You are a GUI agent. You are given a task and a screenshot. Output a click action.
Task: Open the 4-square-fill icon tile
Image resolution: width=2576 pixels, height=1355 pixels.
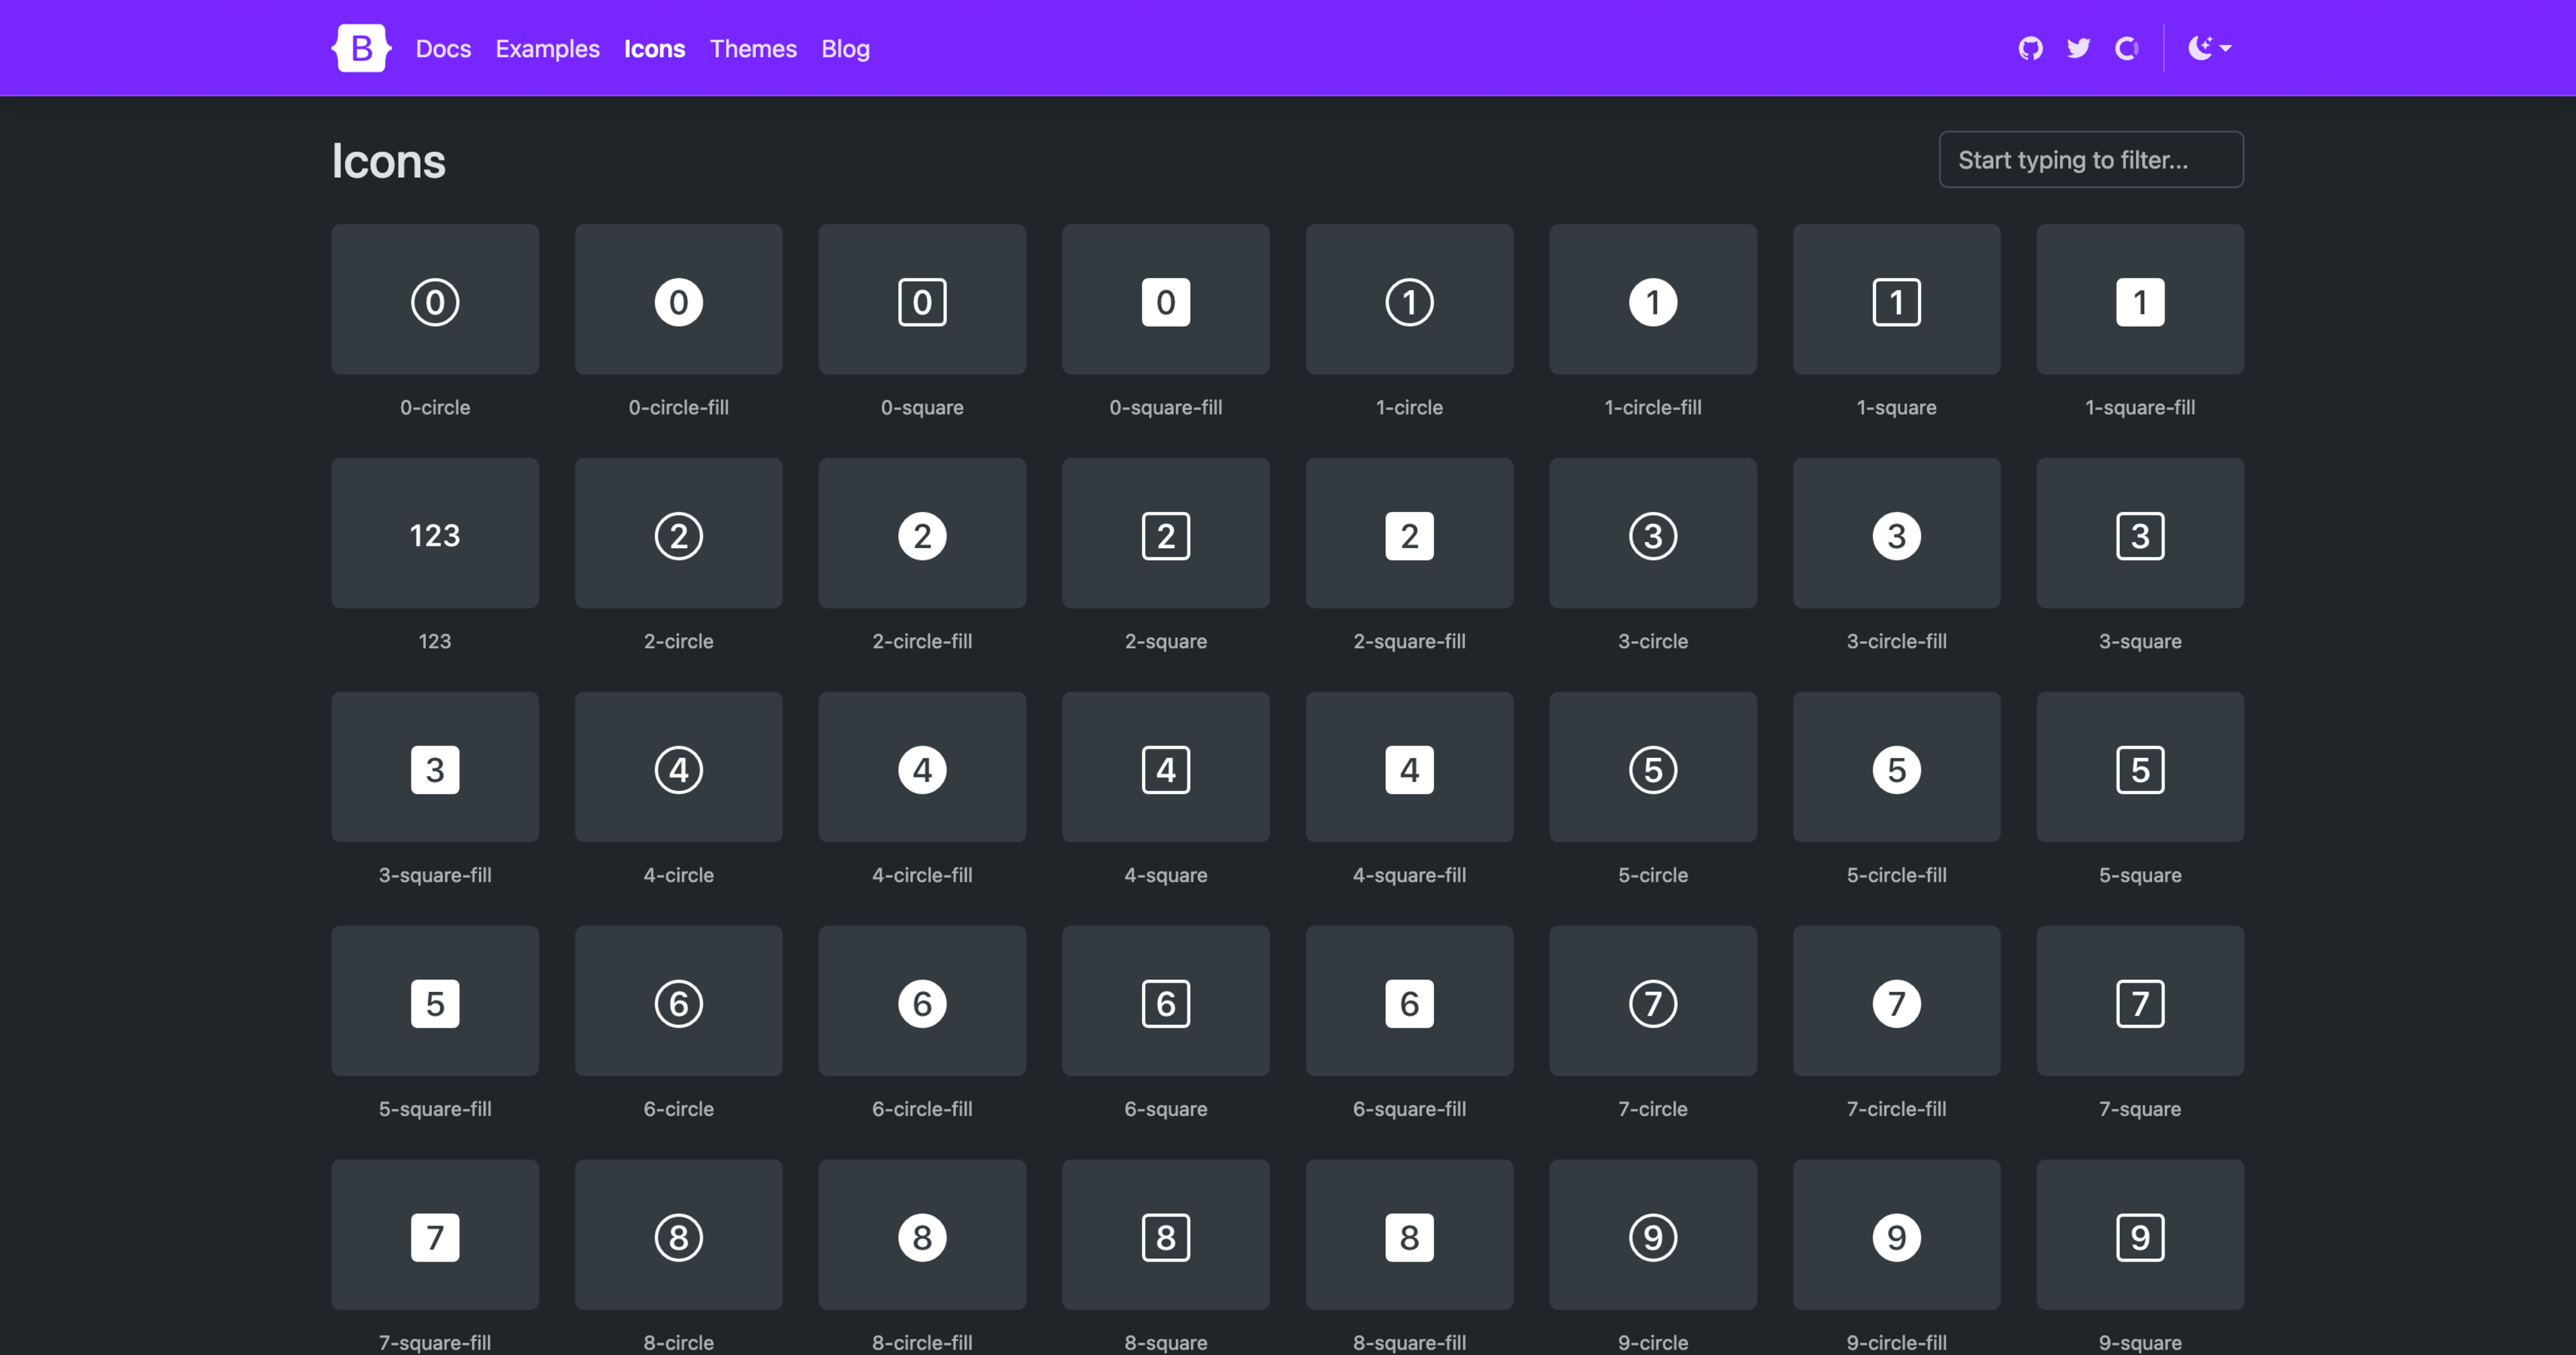(x=1410, y=767)
